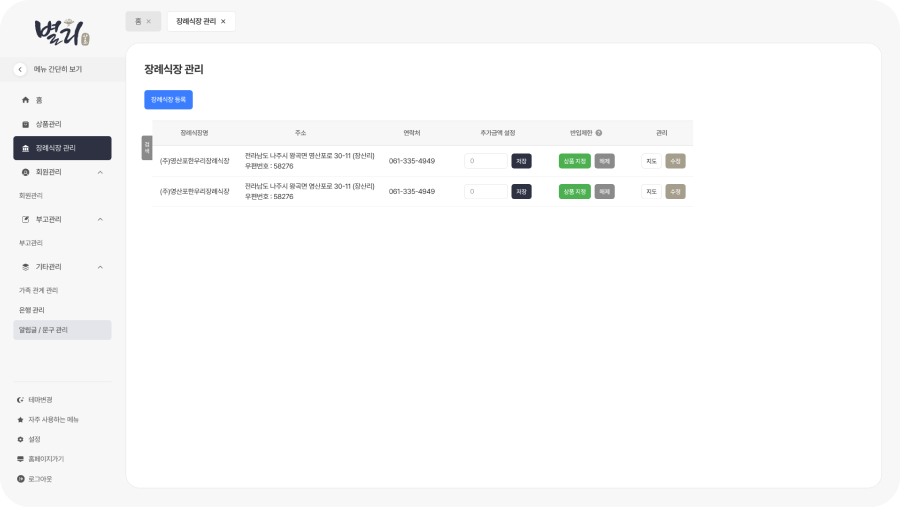The height and width of the screenshot is (507, 900).
Task: Click the 테마변경 theme icon
Action: click(x=21, y=400)
